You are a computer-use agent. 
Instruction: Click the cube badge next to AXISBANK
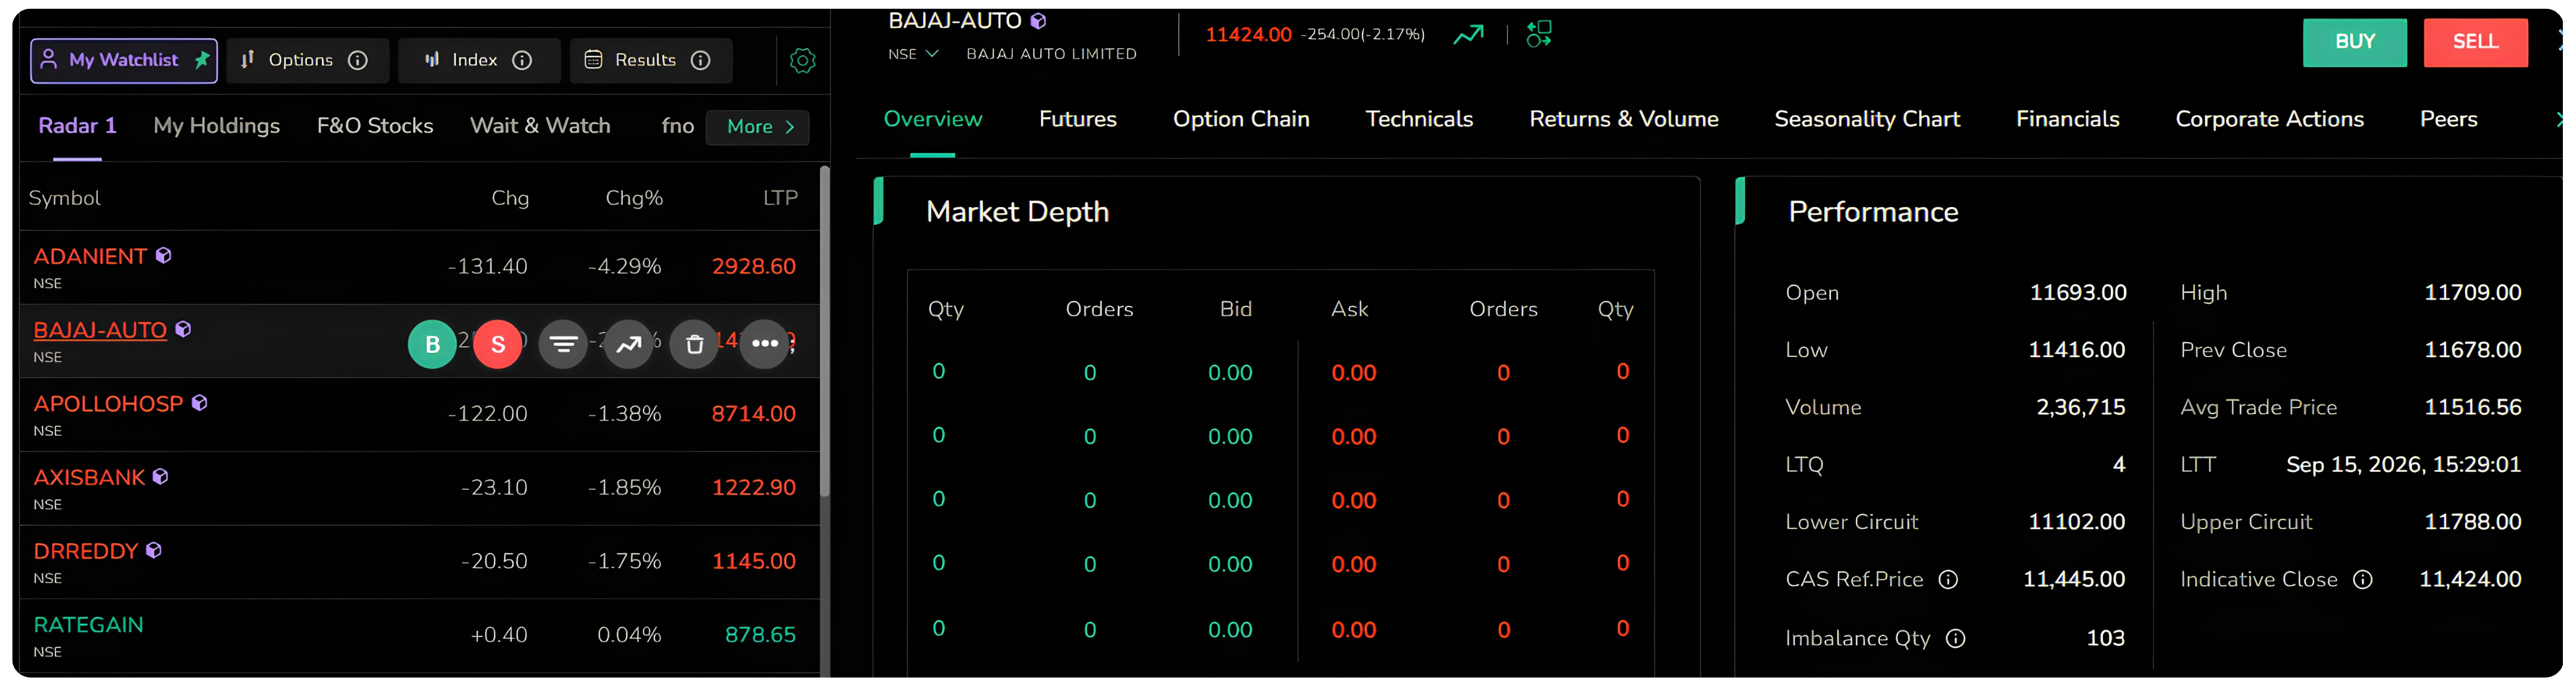(x=160, y=477)
